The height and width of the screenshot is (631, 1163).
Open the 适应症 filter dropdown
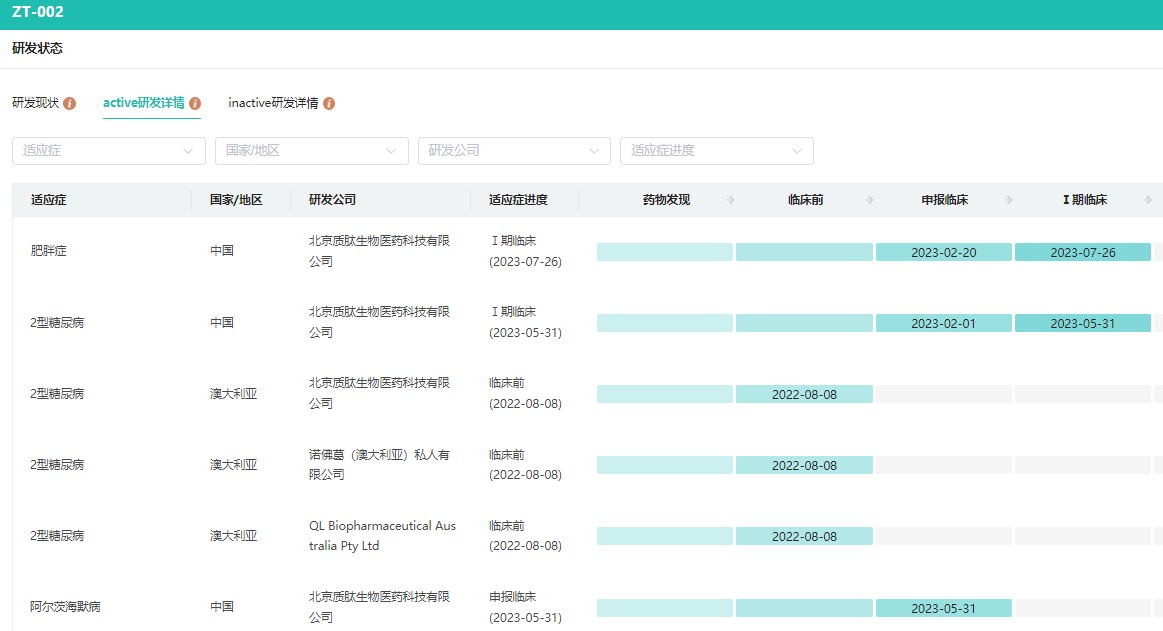(108, 151)
